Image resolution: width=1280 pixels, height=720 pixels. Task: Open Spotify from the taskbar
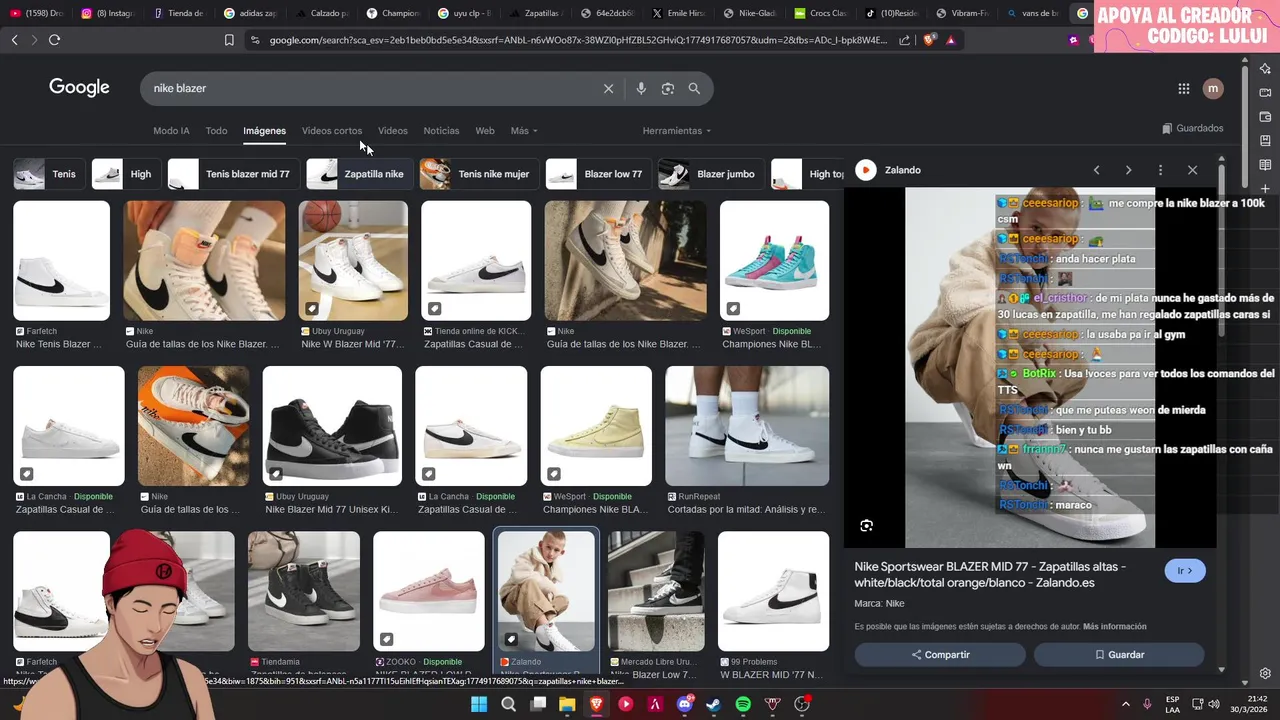[x=743, y=704]
